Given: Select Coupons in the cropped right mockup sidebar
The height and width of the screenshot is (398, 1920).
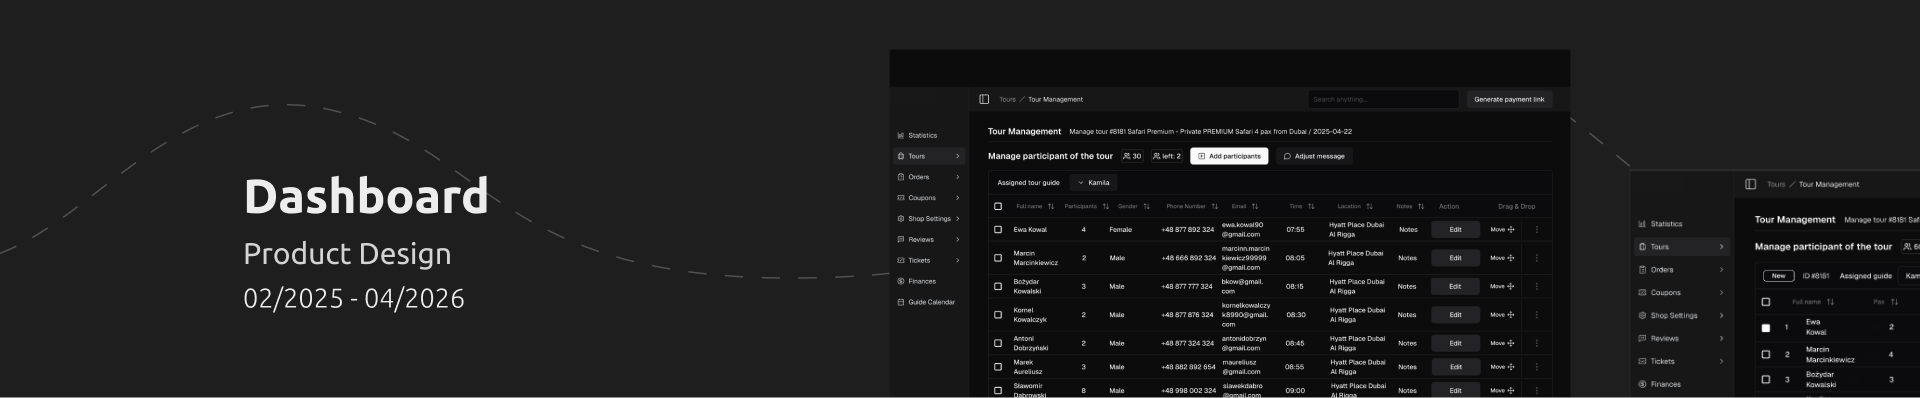Looking at the screenshot, I should click(1682, 293).
